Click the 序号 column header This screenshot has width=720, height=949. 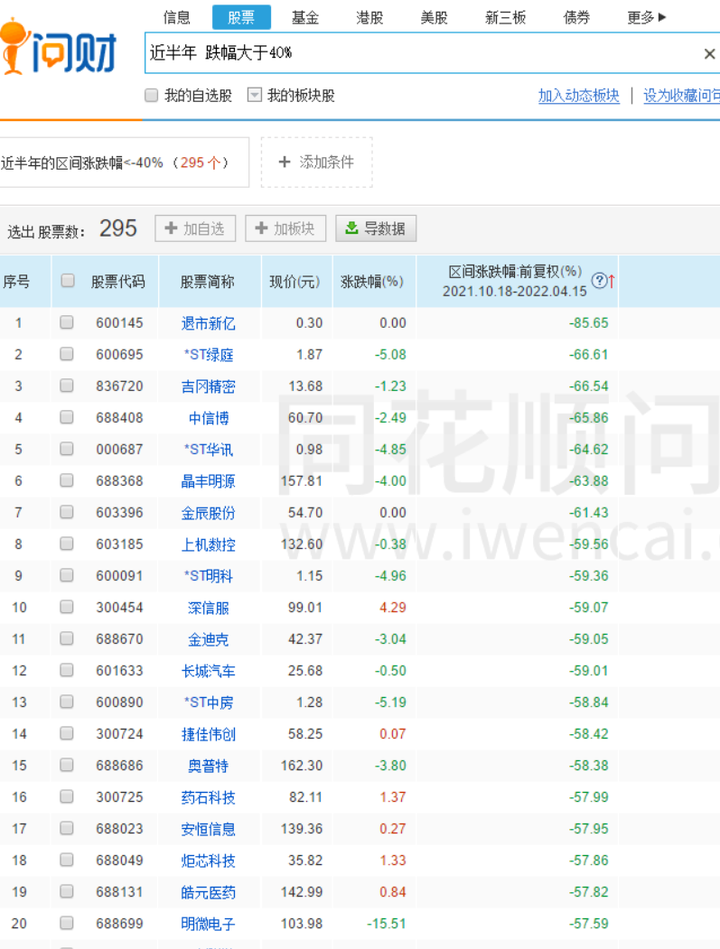(16, 281)
